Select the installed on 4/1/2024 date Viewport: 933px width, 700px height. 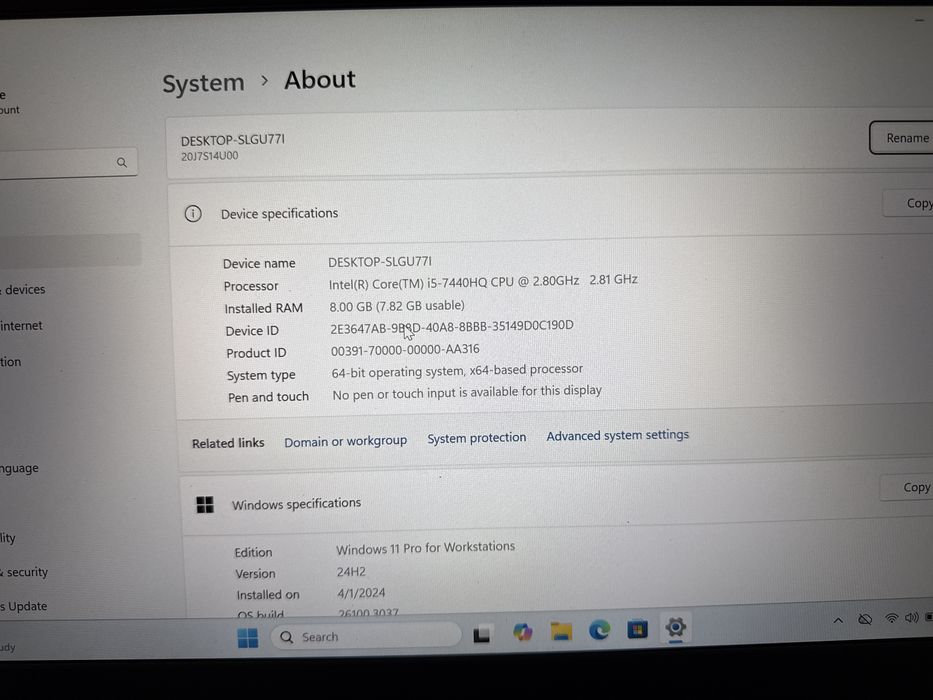(x=361, y=593)
